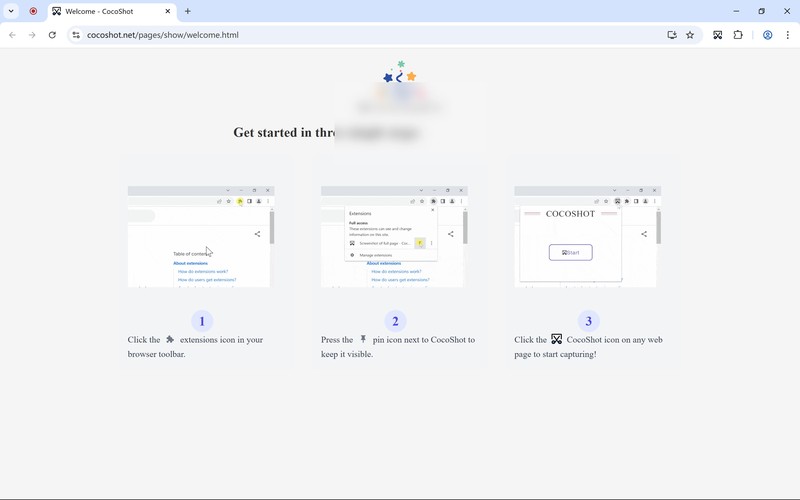
Task: Click the step 3 COCOSHOT Start screenshot
Action: tap(587, 237)
